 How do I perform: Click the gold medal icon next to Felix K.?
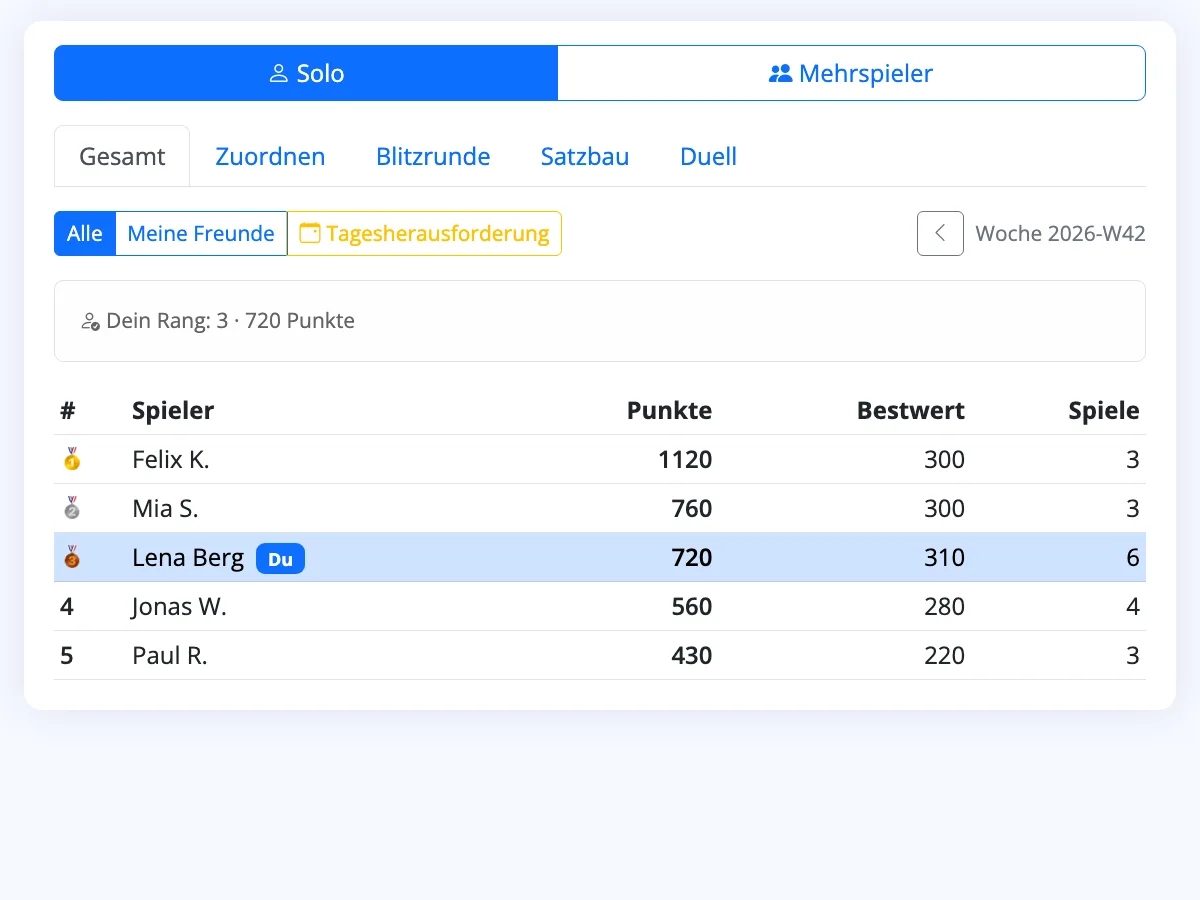pyautogui.click(x=71, y=459)
